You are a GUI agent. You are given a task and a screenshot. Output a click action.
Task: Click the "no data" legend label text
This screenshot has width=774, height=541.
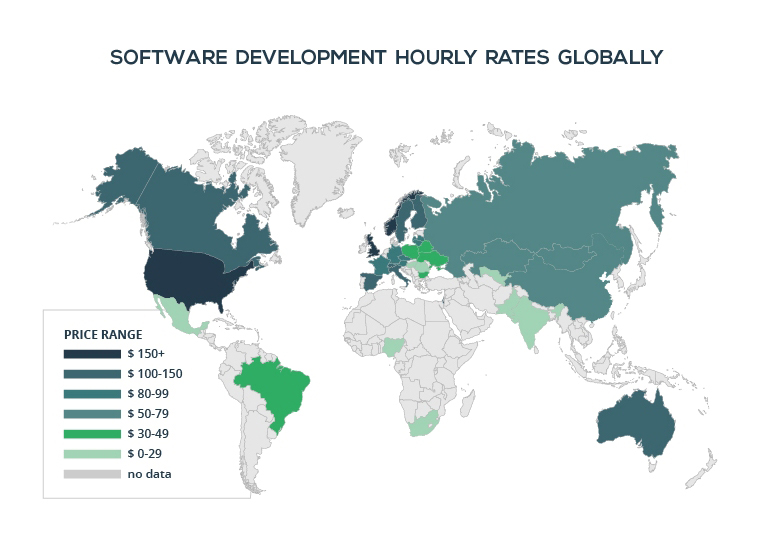click(149, 474)
